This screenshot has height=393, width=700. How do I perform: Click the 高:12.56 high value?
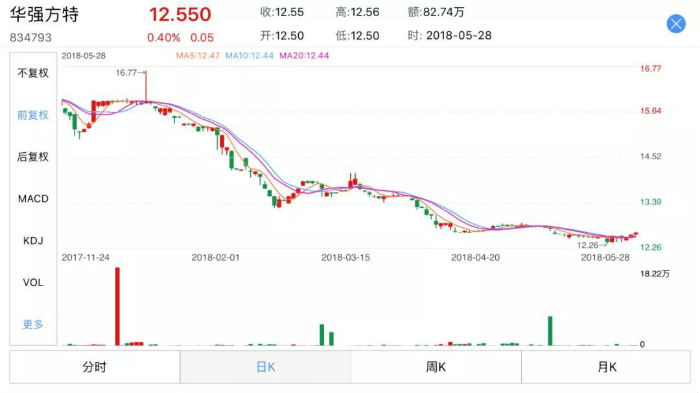click(357, 12)
